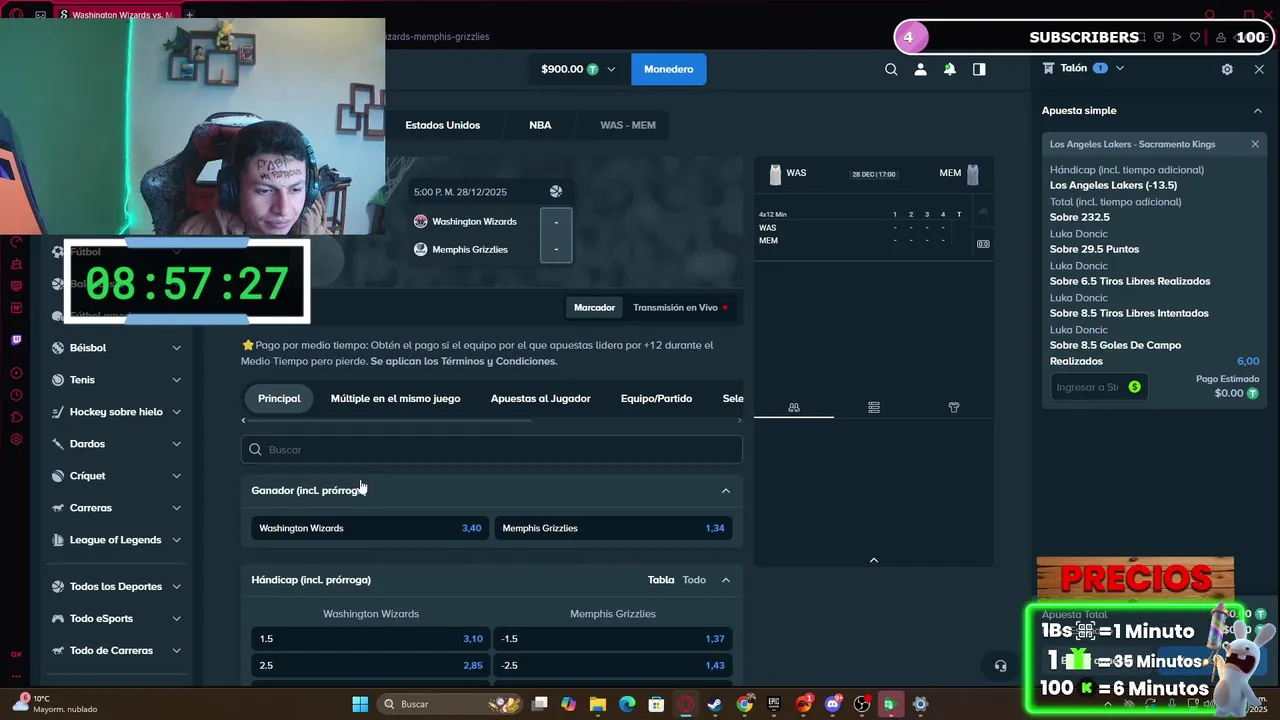Click the Buscar market search field

tap(491, 450)
